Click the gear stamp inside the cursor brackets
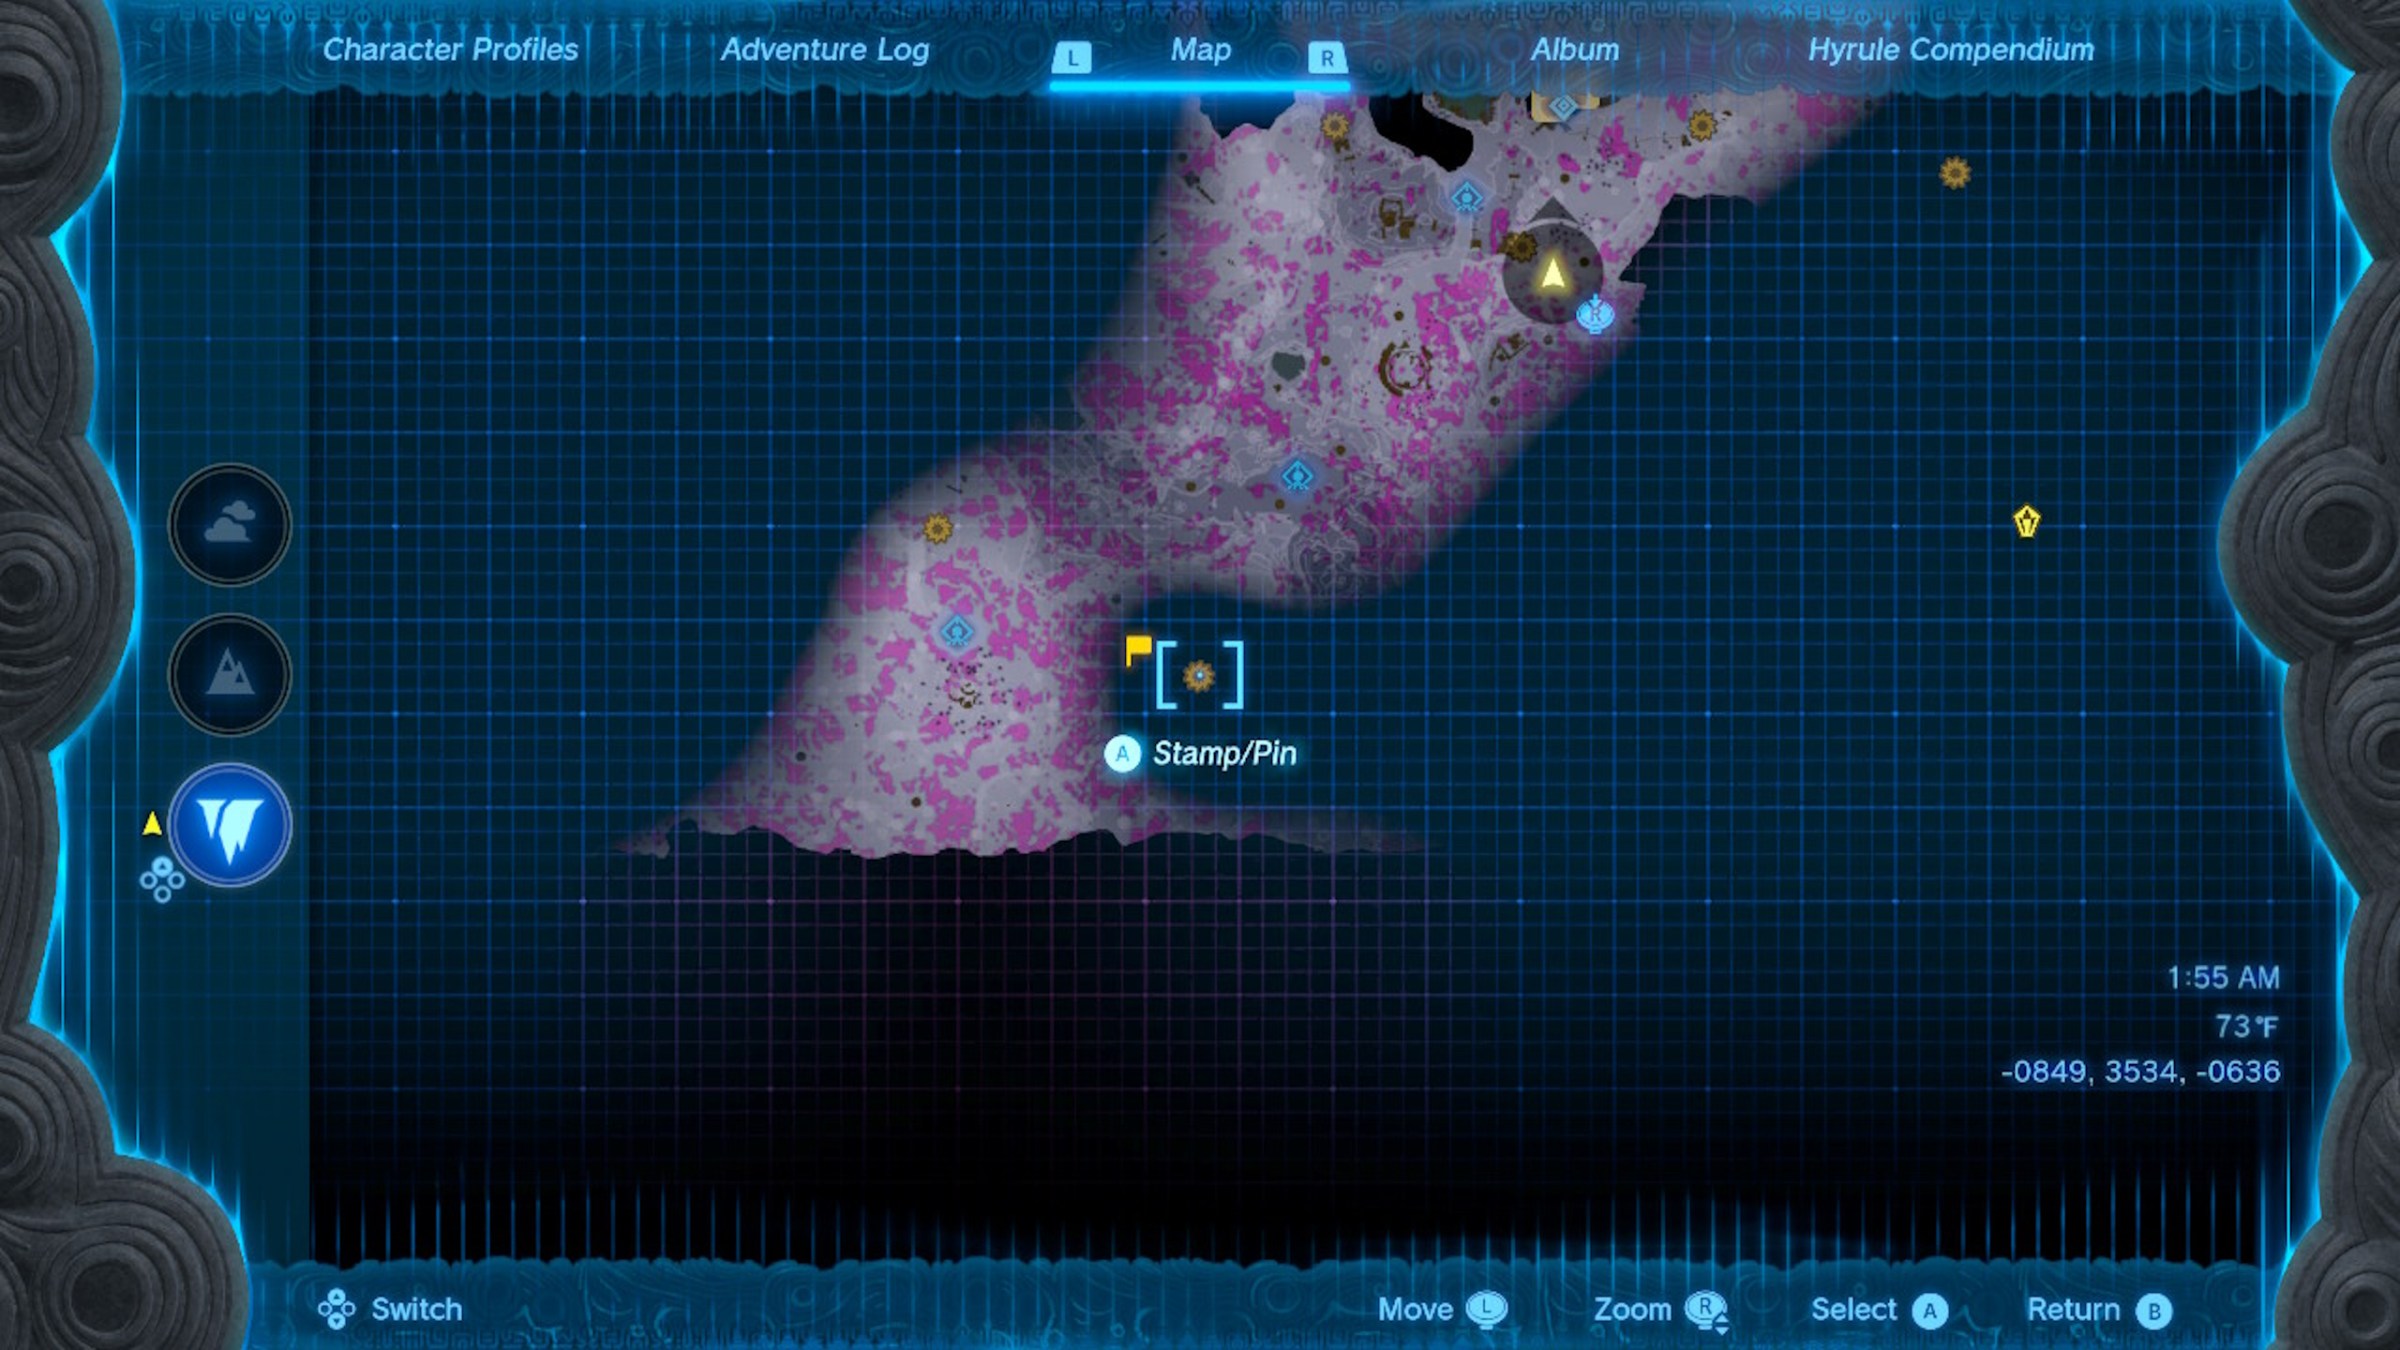The width and height of the screenshot is (2400, 1350). (x=1199, y=676)
